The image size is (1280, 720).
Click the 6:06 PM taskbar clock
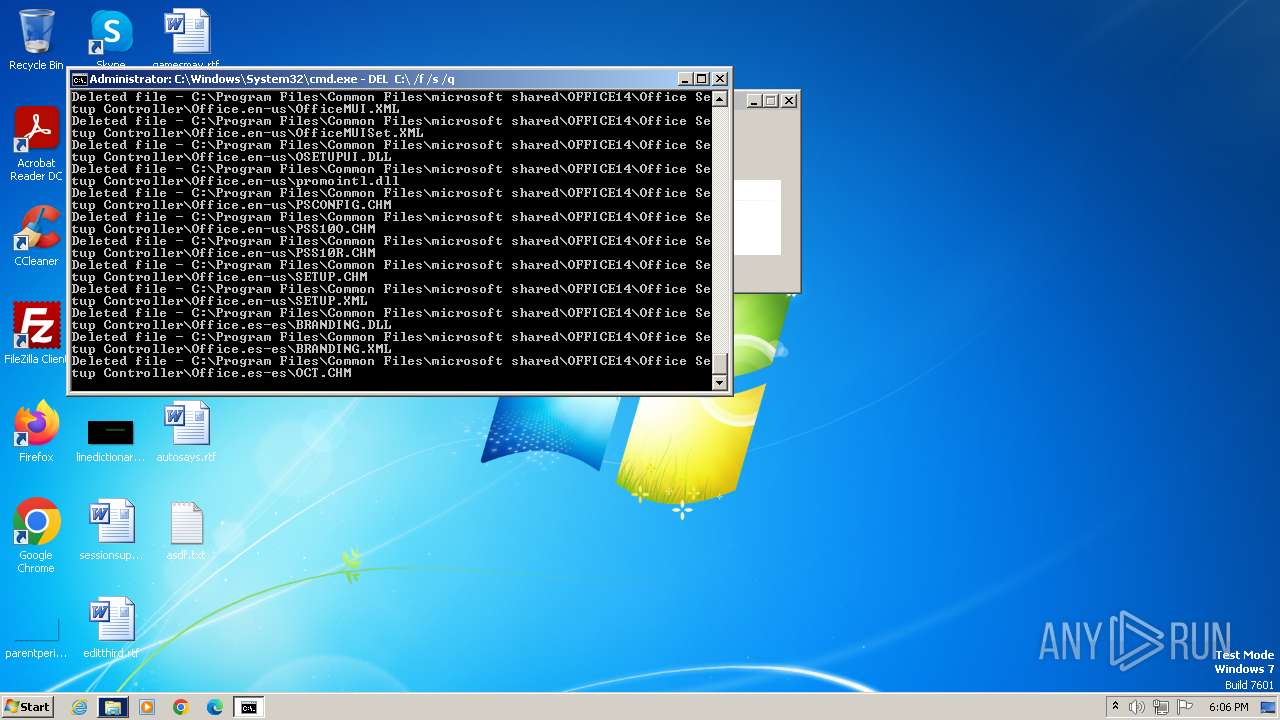pos(1228,707)
